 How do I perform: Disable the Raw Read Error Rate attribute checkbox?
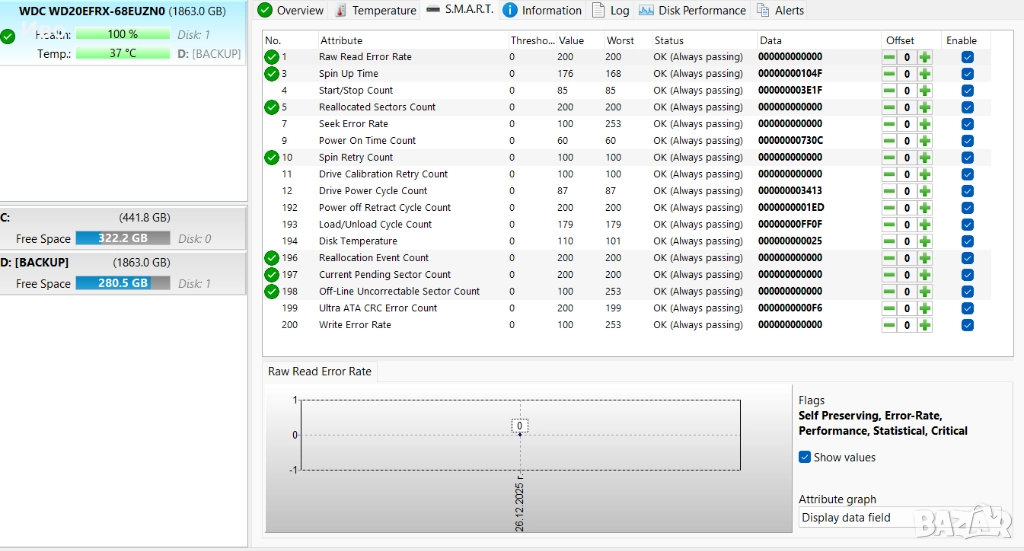point(967,57)
